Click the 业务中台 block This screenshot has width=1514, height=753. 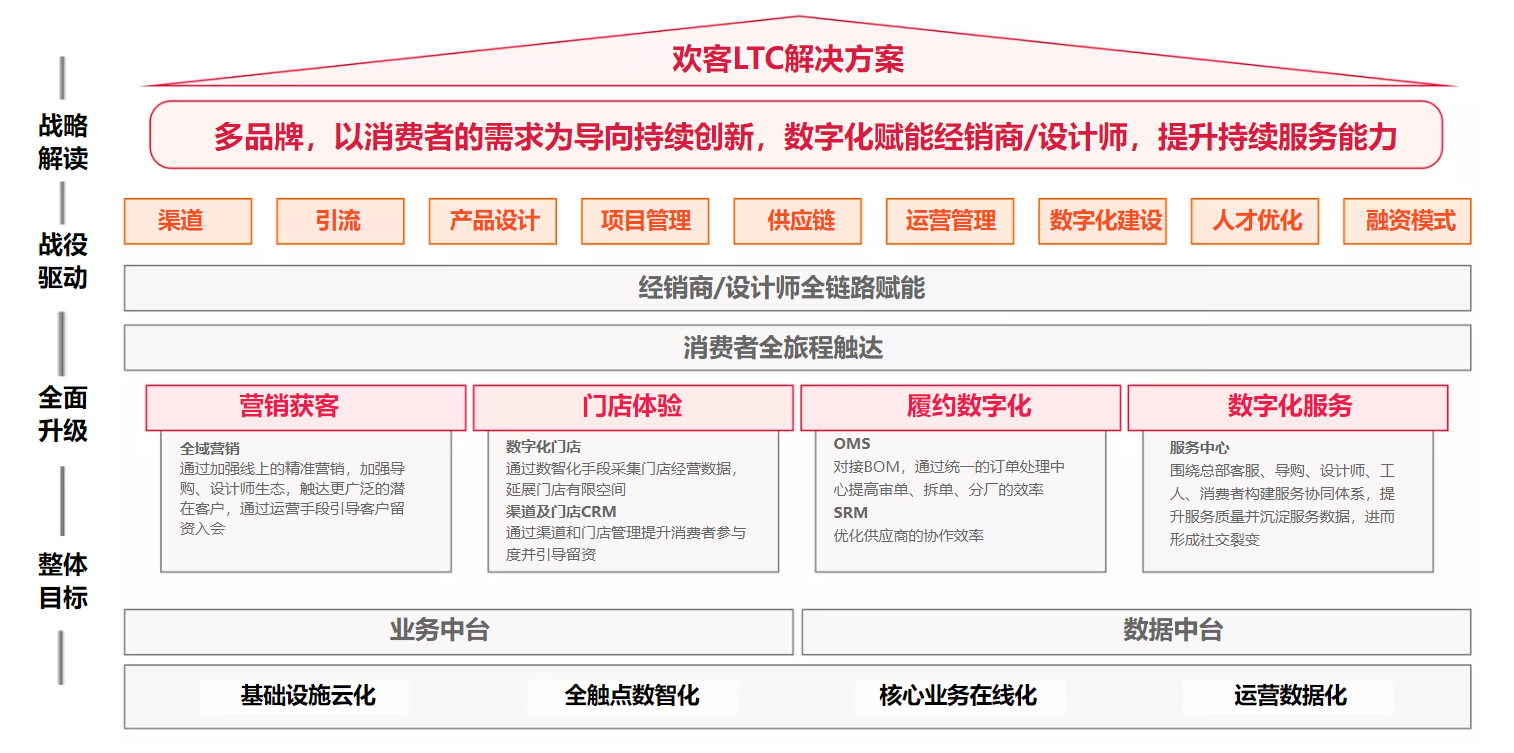[458, 631]
